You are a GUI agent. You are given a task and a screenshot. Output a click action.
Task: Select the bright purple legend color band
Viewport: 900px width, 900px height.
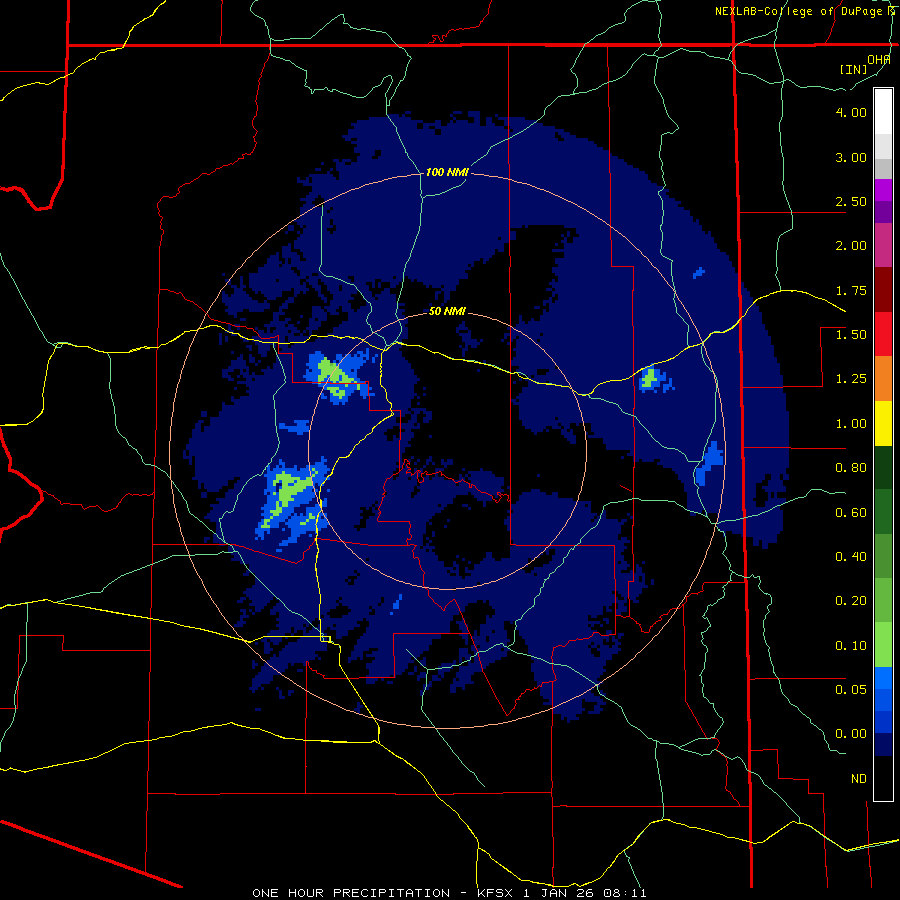click(x=883, y=190)
